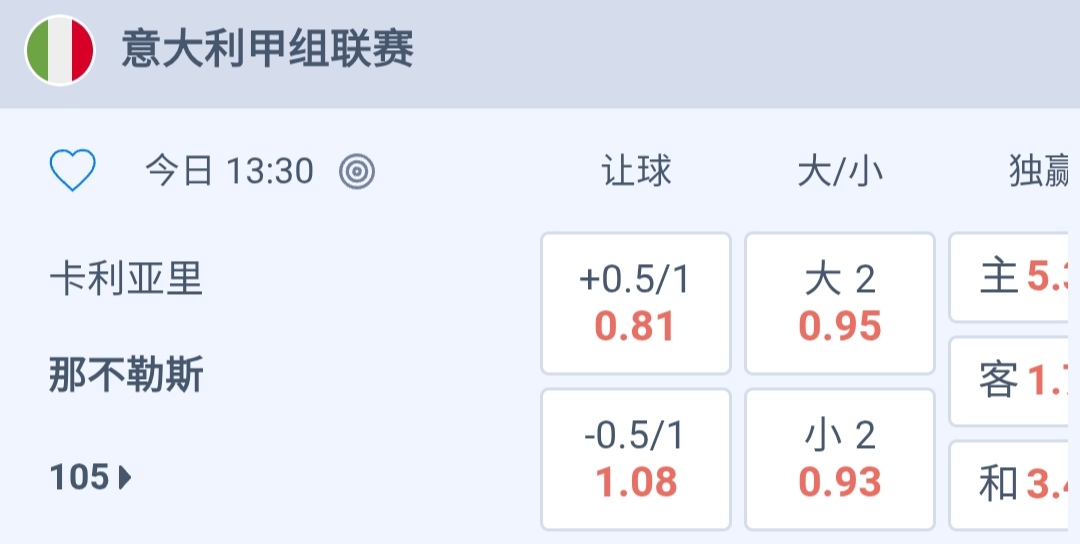
Task: Choose the 客 away win odds
Action: [x=1012, y=381]
